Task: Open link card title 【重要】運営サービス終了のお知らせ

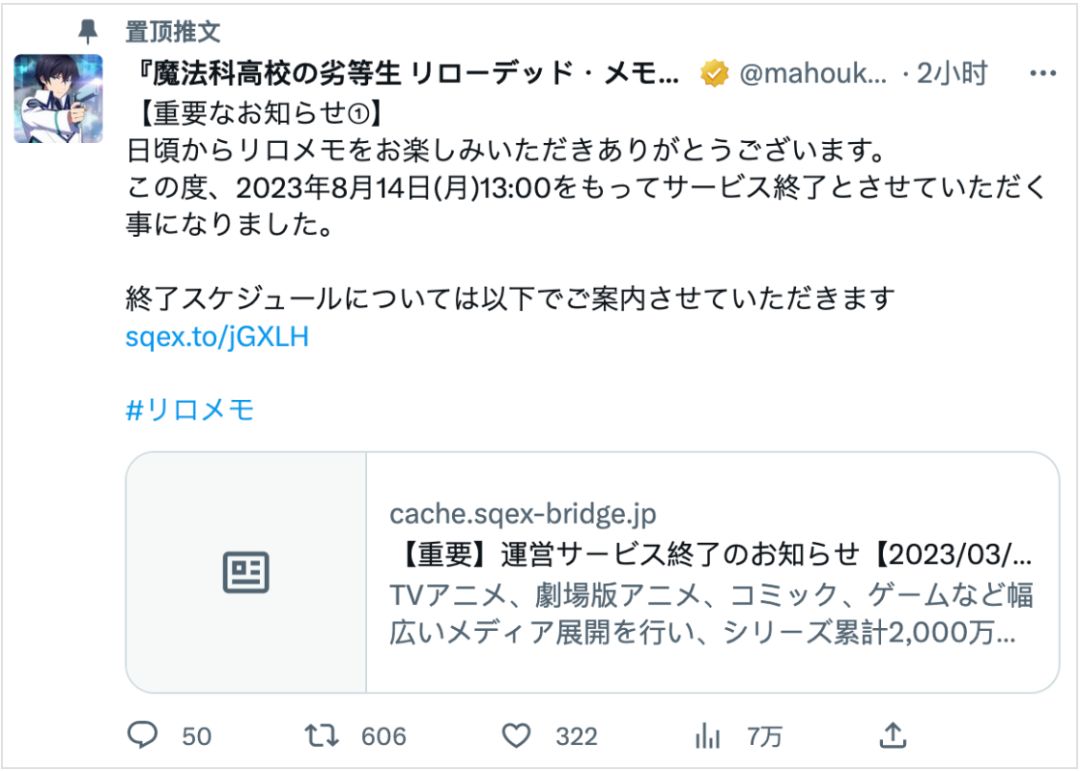Action: (710, 555)
